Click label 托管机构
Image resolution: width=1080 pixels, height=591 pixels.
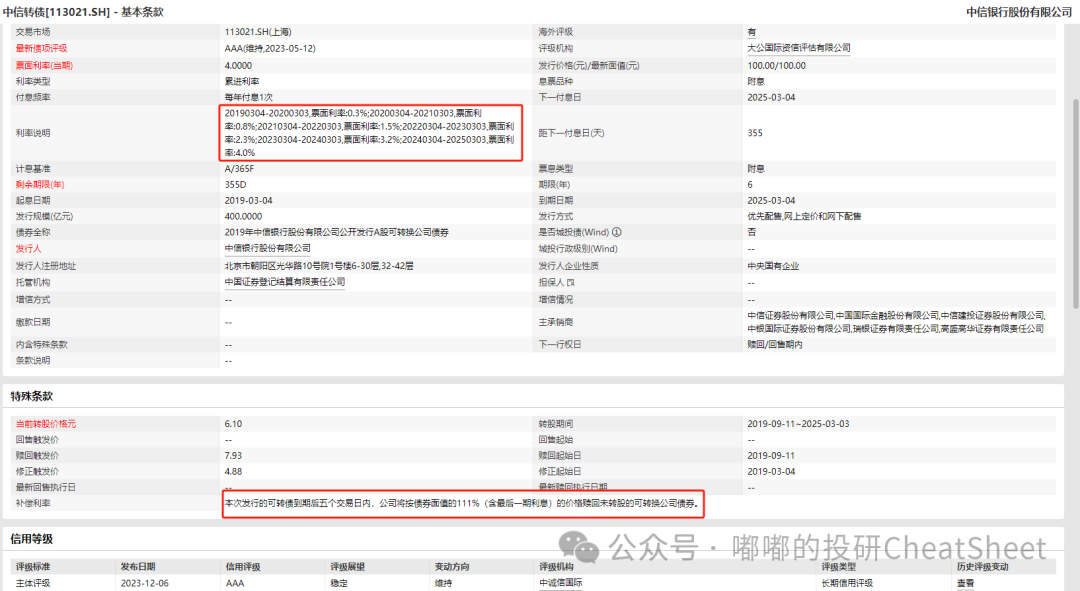33,282
